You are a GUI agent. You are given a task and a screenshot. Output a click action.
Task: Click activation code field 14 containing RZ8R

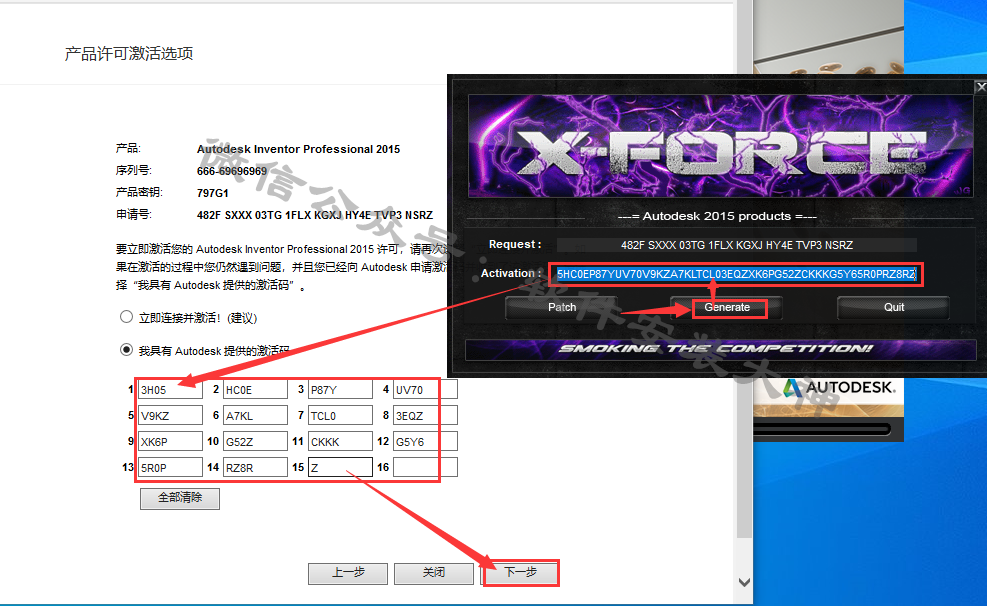[x=255, y=467]
